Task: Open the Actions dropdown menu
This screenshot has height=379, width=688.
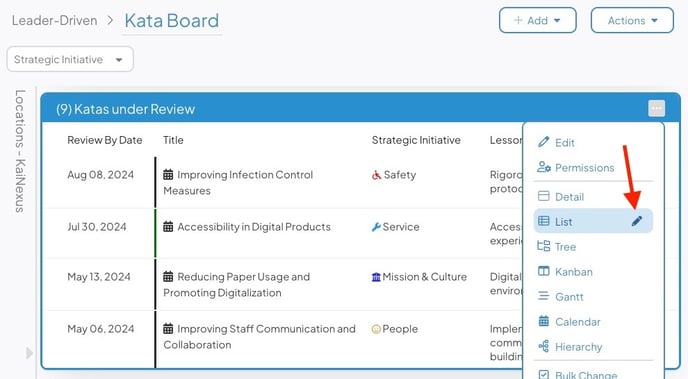Action: tap(632, 20)
